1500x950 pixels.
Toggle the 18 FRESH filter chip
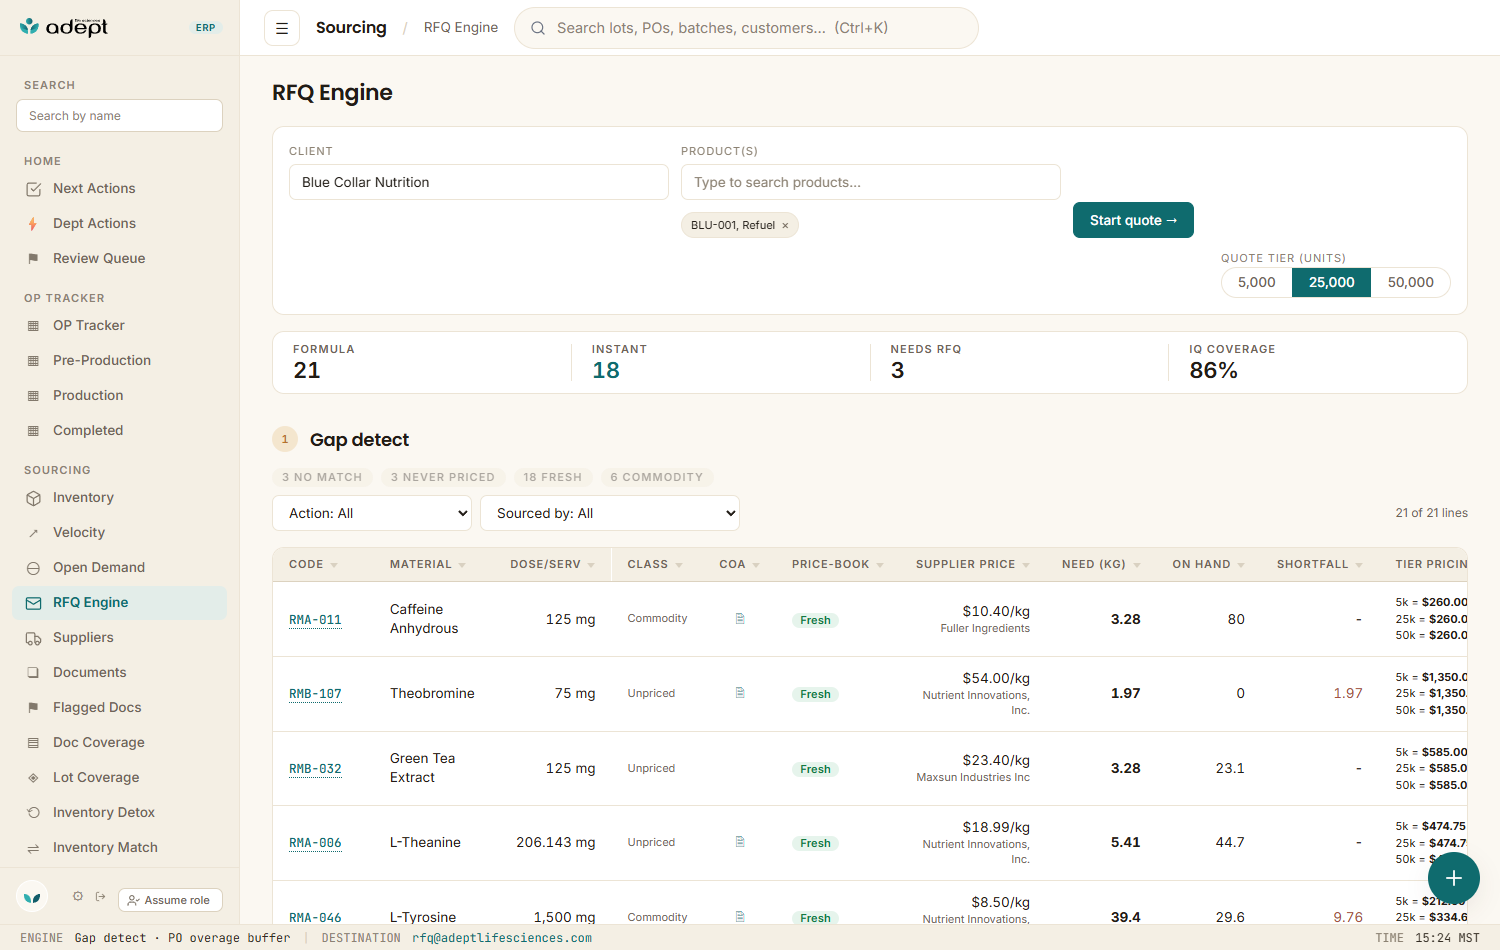click(x=553, y=478)
